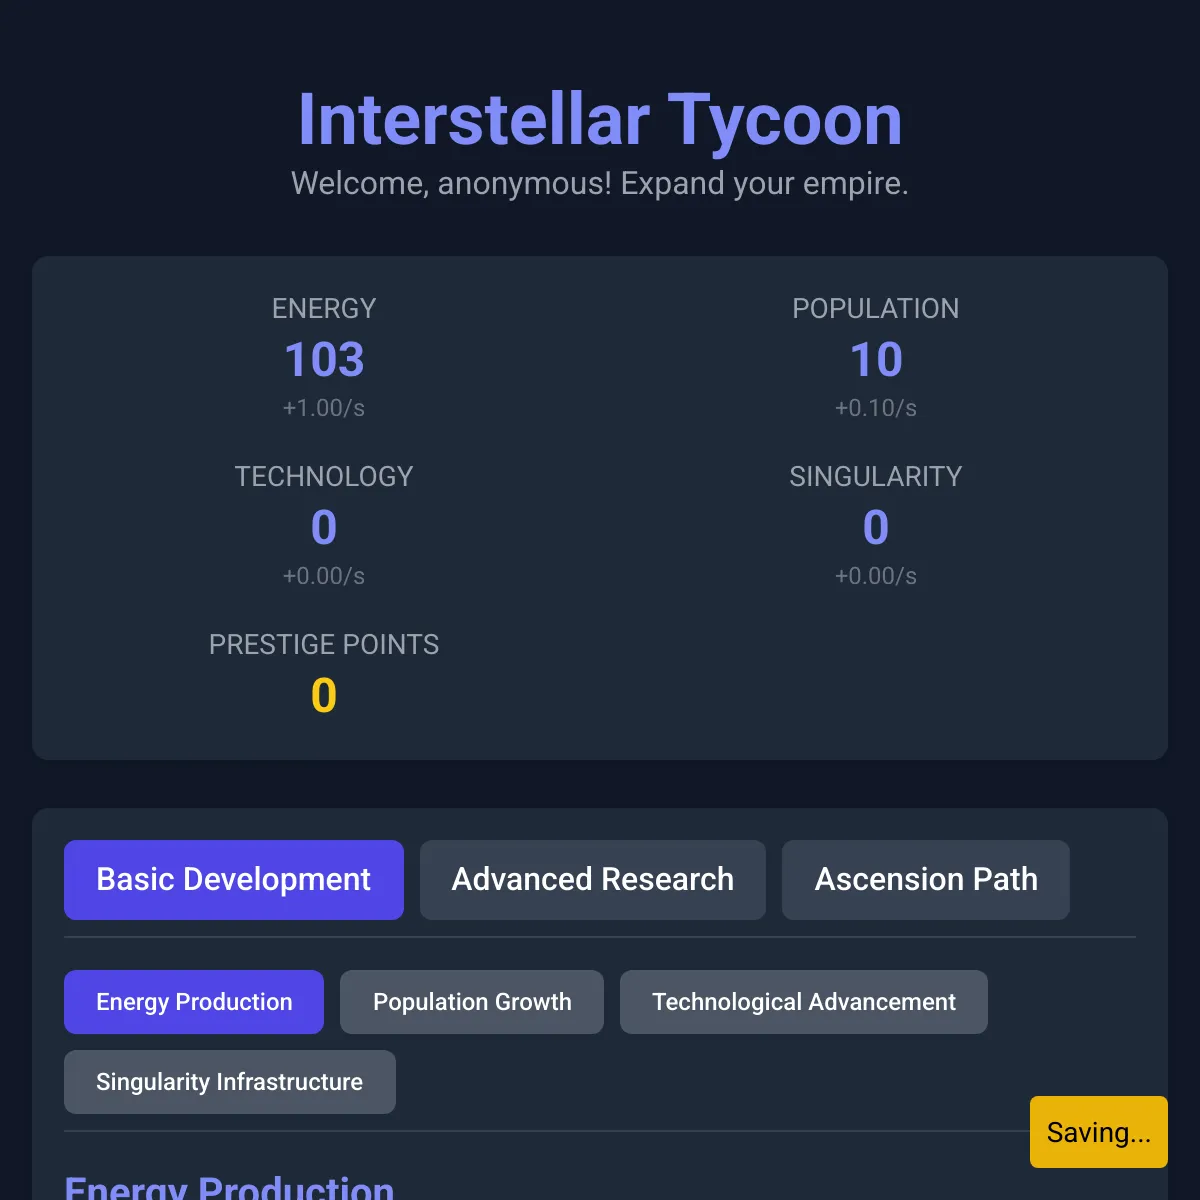Click the Interstellar Tycoon title

(599, 118)
